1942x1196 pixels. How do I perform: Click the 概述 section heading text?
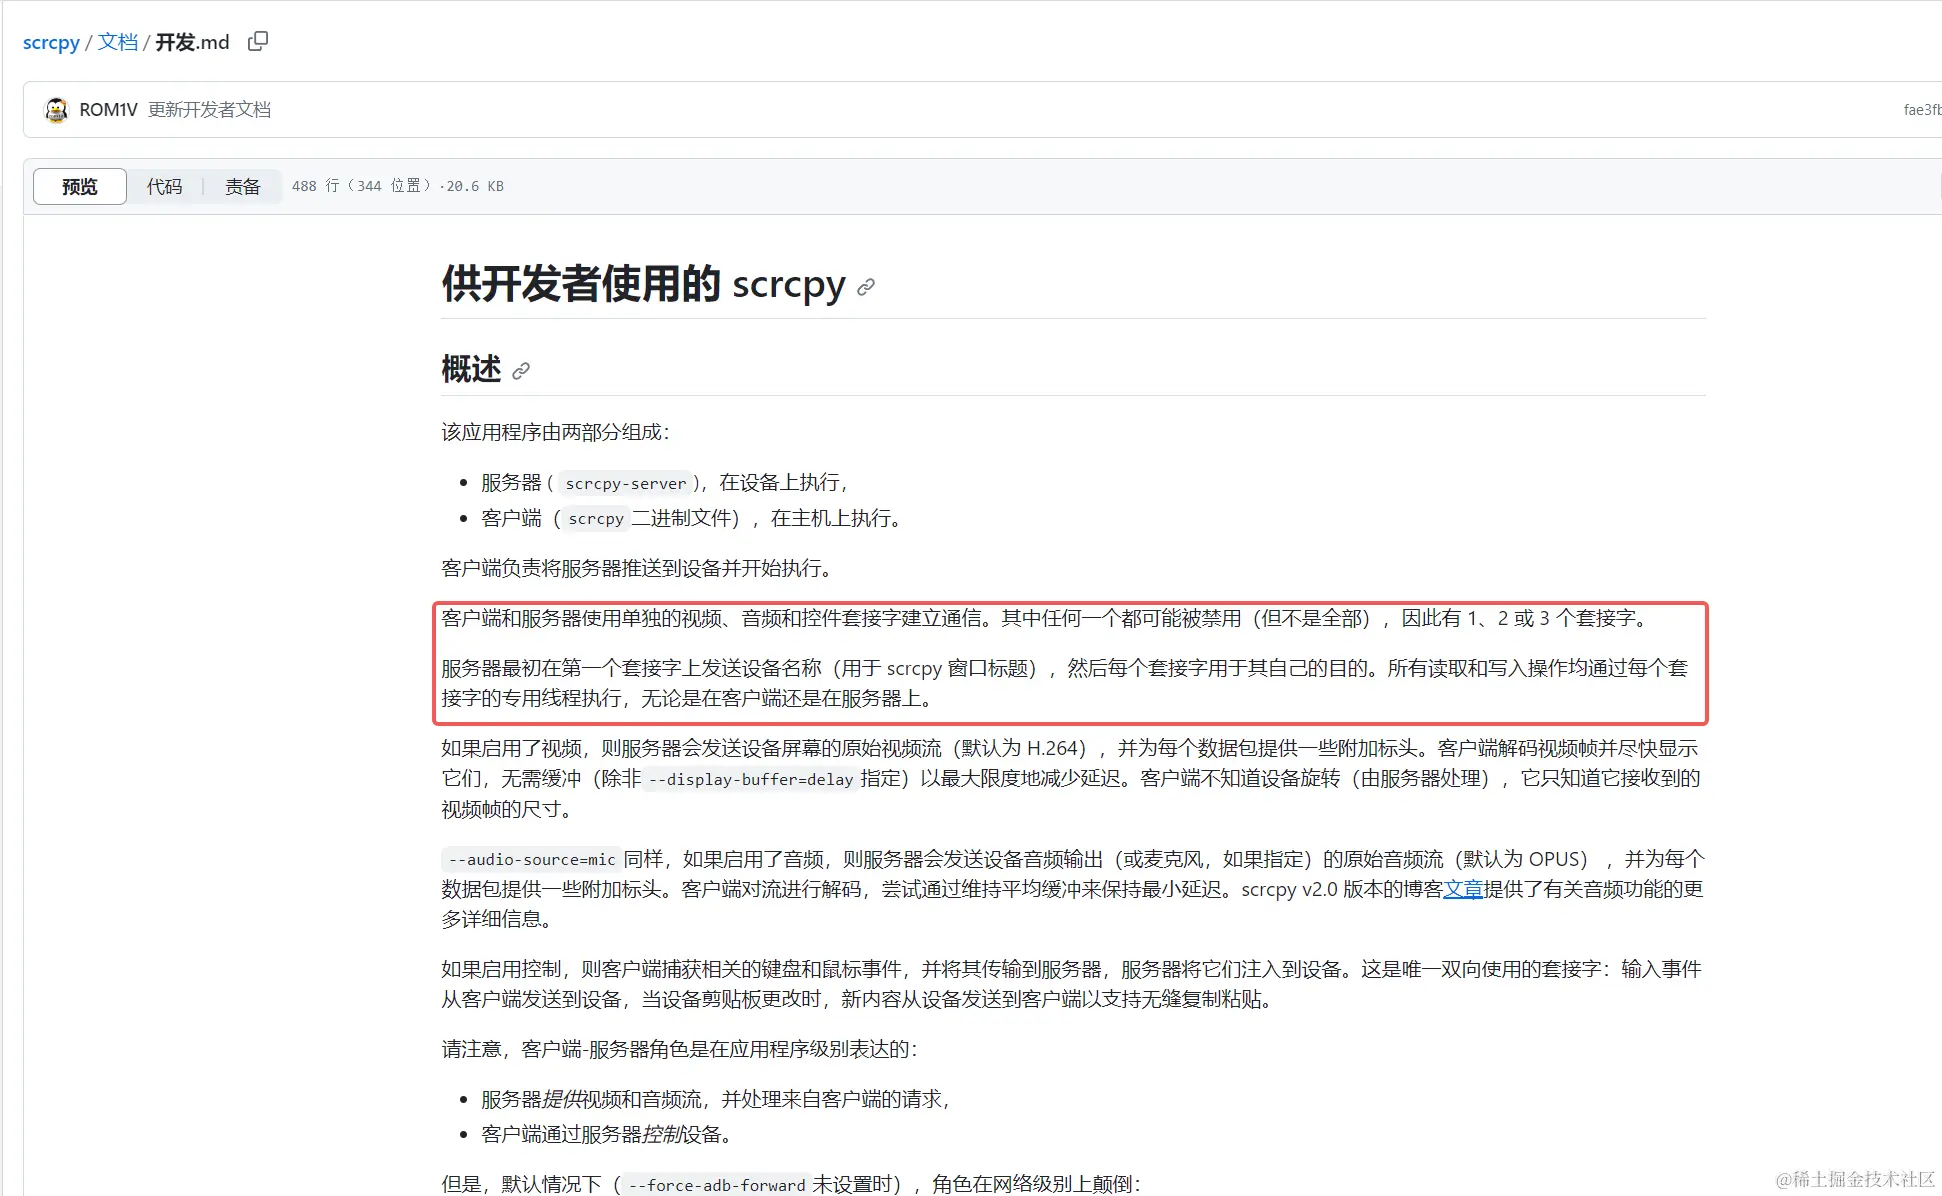pos(471,369)
